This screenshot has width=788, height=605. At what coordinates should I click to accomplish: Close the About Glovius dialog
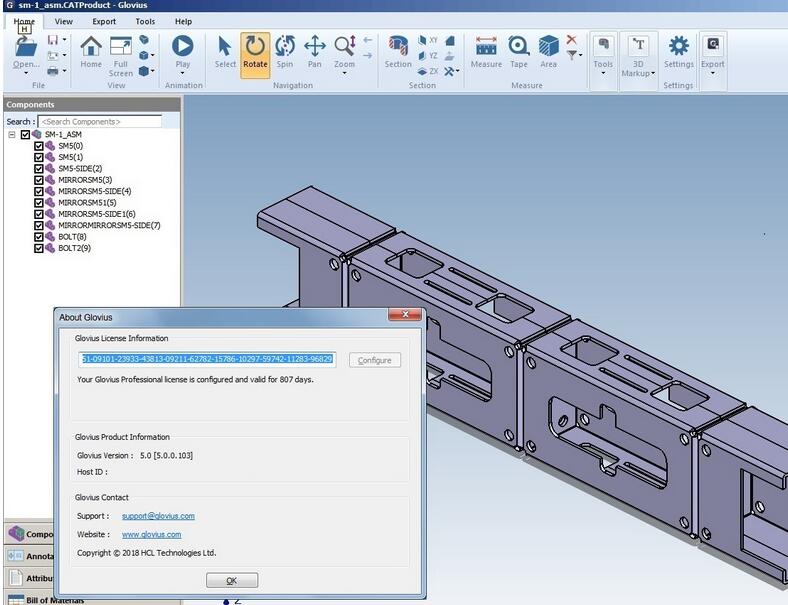(x=405, y=315)
